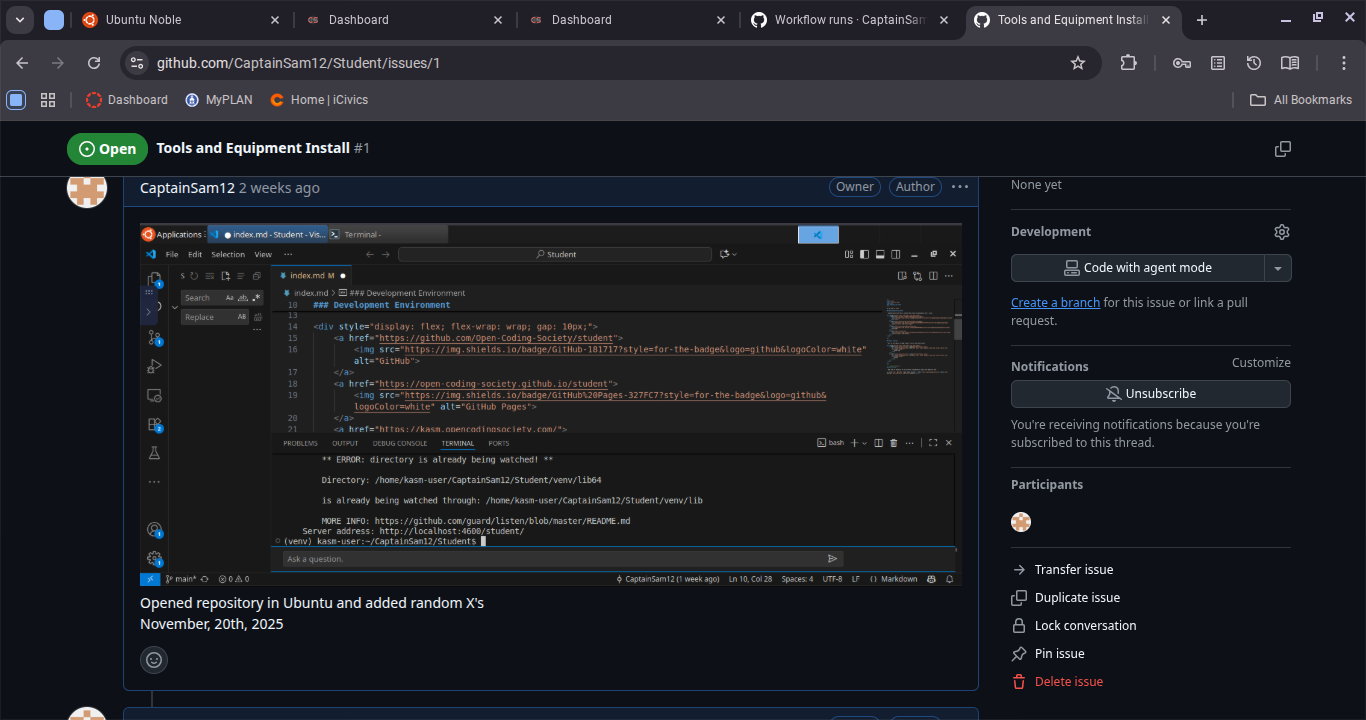Screen dimensions: 1366x720
Task: Expand the Code with agent mode dropdown
Action: pyautogui.click(x=1277, y=268)
